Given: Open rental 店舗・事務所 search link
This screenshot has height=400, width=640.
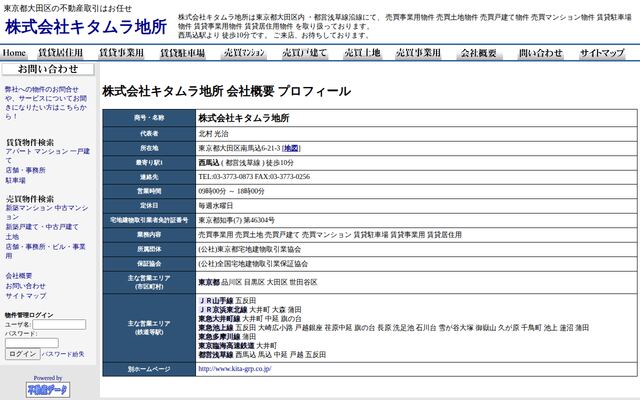Looking at the screenshot, I should tap(25, 170).
